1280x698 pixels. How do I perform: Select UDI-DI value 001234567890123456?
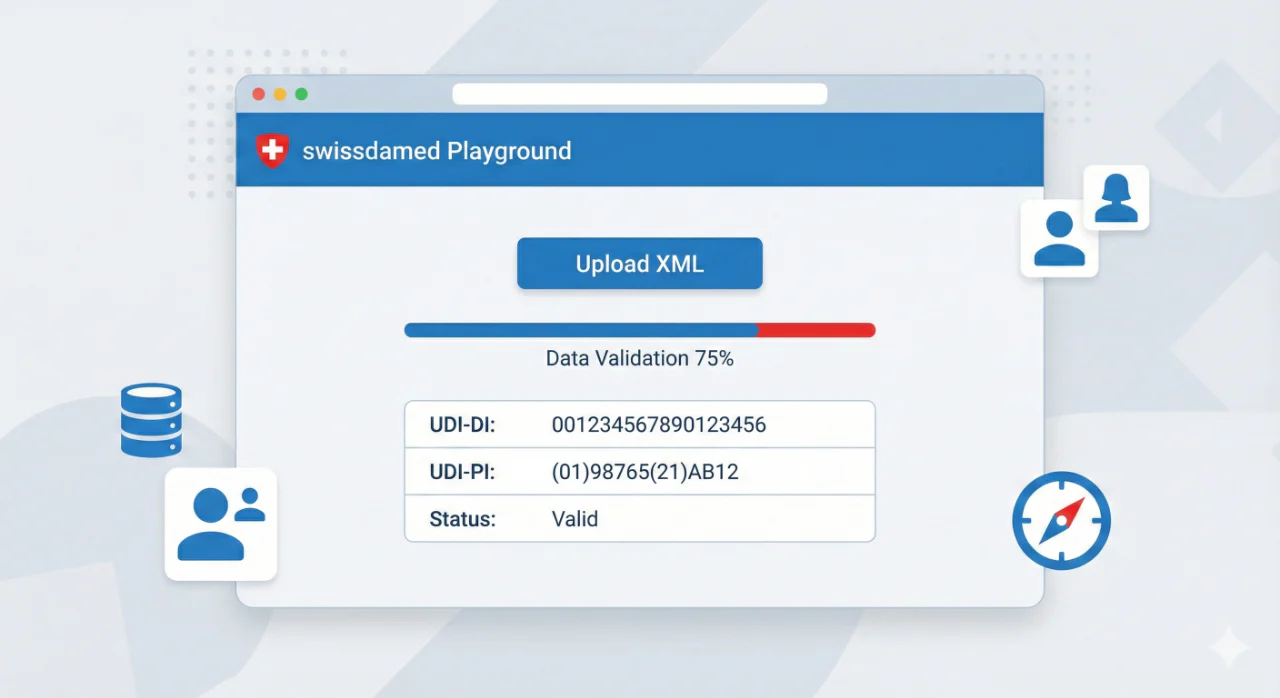click(x=659, y=425)
